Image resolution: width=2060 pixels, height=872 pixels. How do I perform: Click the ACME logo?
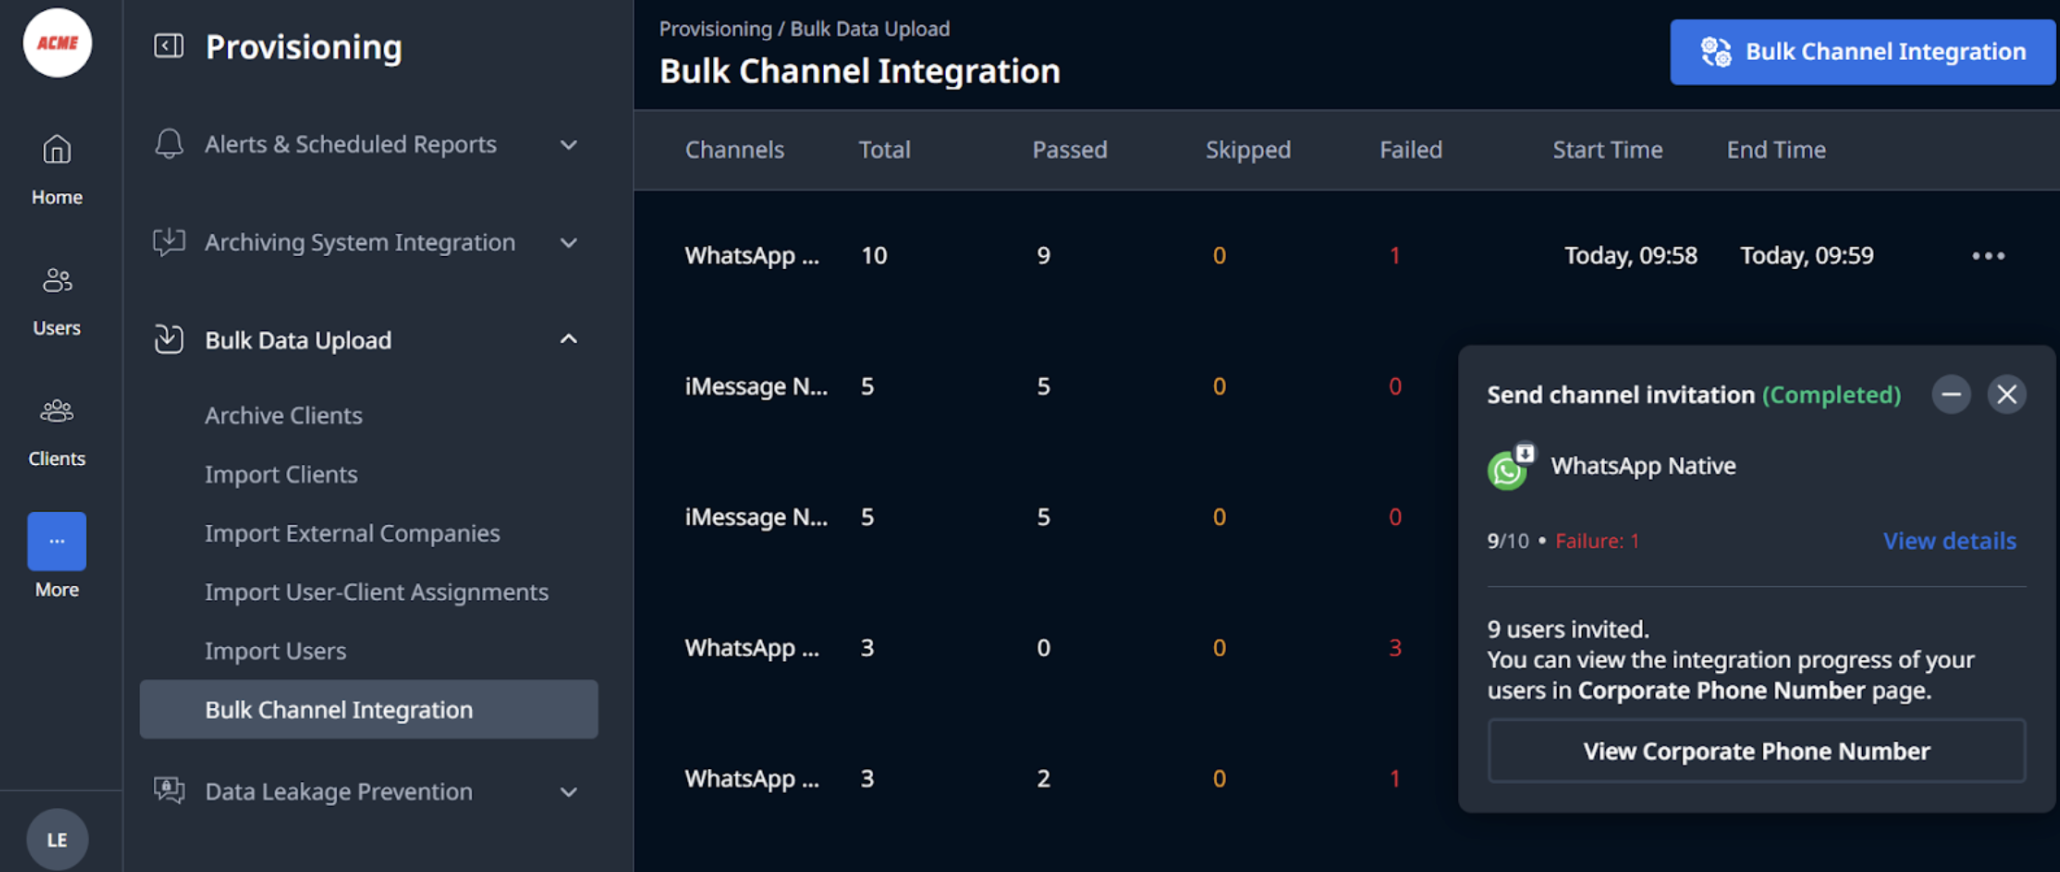pyautogui.click(x=57, y=43)
